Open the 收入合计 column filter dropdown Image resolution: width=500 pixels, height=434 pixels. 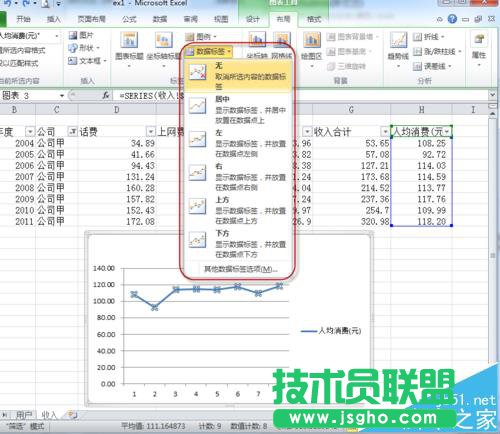(x=385, y=132)
